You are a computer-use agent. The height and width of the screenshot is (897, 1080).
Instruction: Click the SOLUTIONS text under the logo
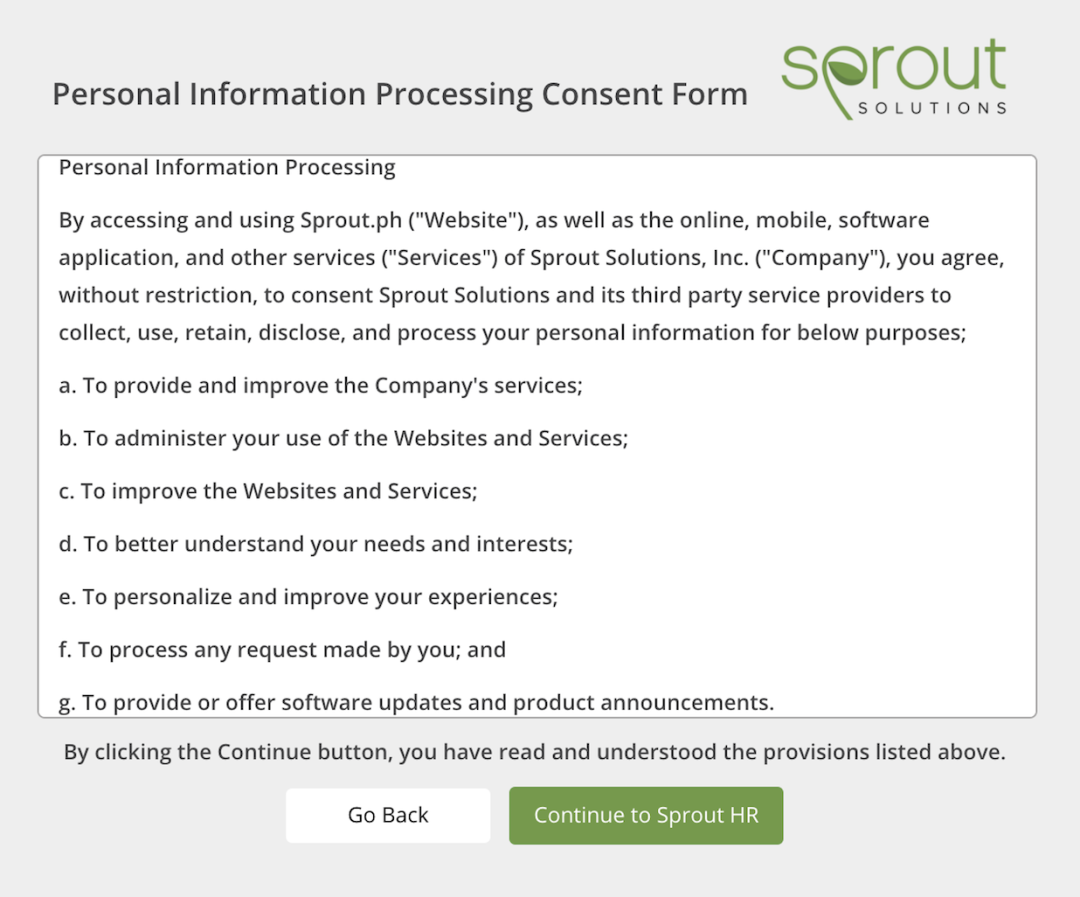point(933,108)
